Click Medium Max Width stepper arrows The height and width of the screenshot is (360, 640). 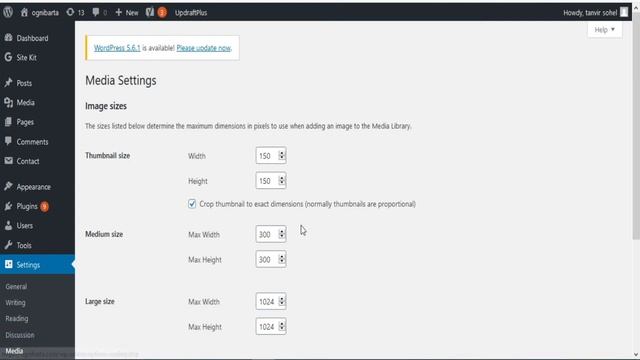coord(282,234)
